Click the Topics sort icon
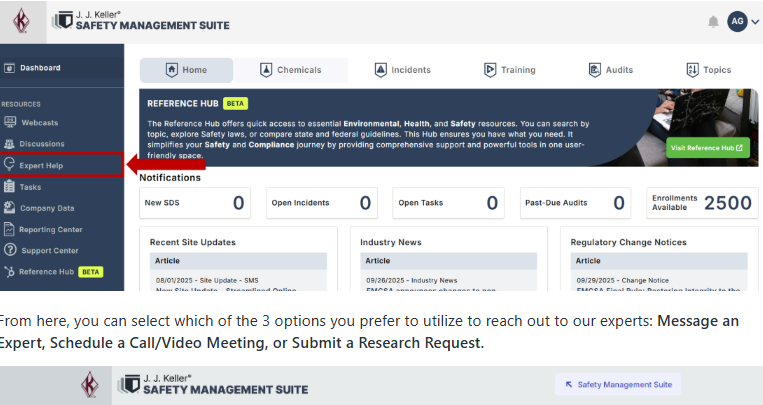 coord(692,70)
